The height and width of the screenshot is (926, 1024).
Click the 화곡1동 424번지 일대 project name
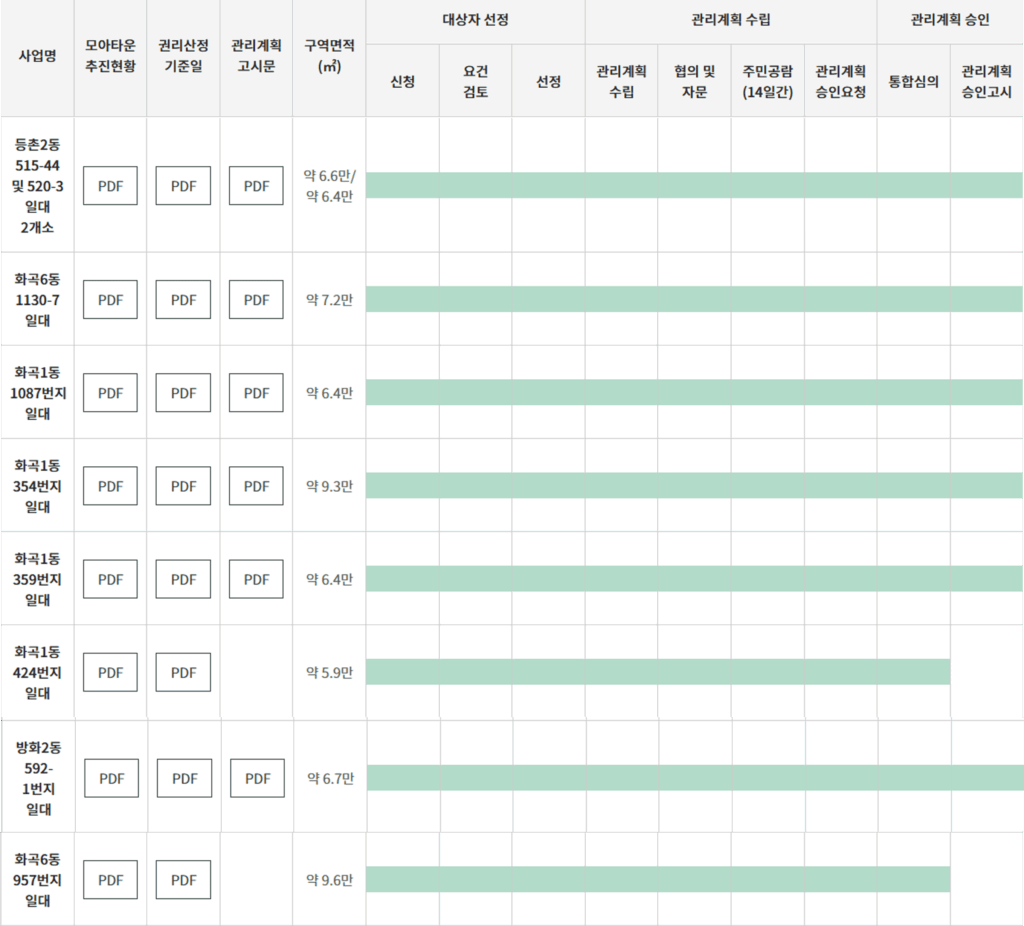[37, 672]
